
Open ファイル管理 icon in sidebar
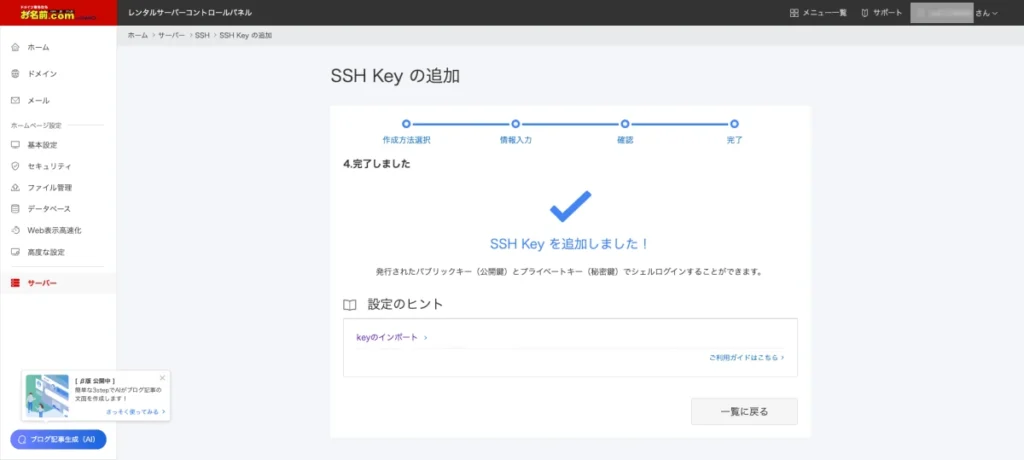pyautogui.click(x=15, y=188)
